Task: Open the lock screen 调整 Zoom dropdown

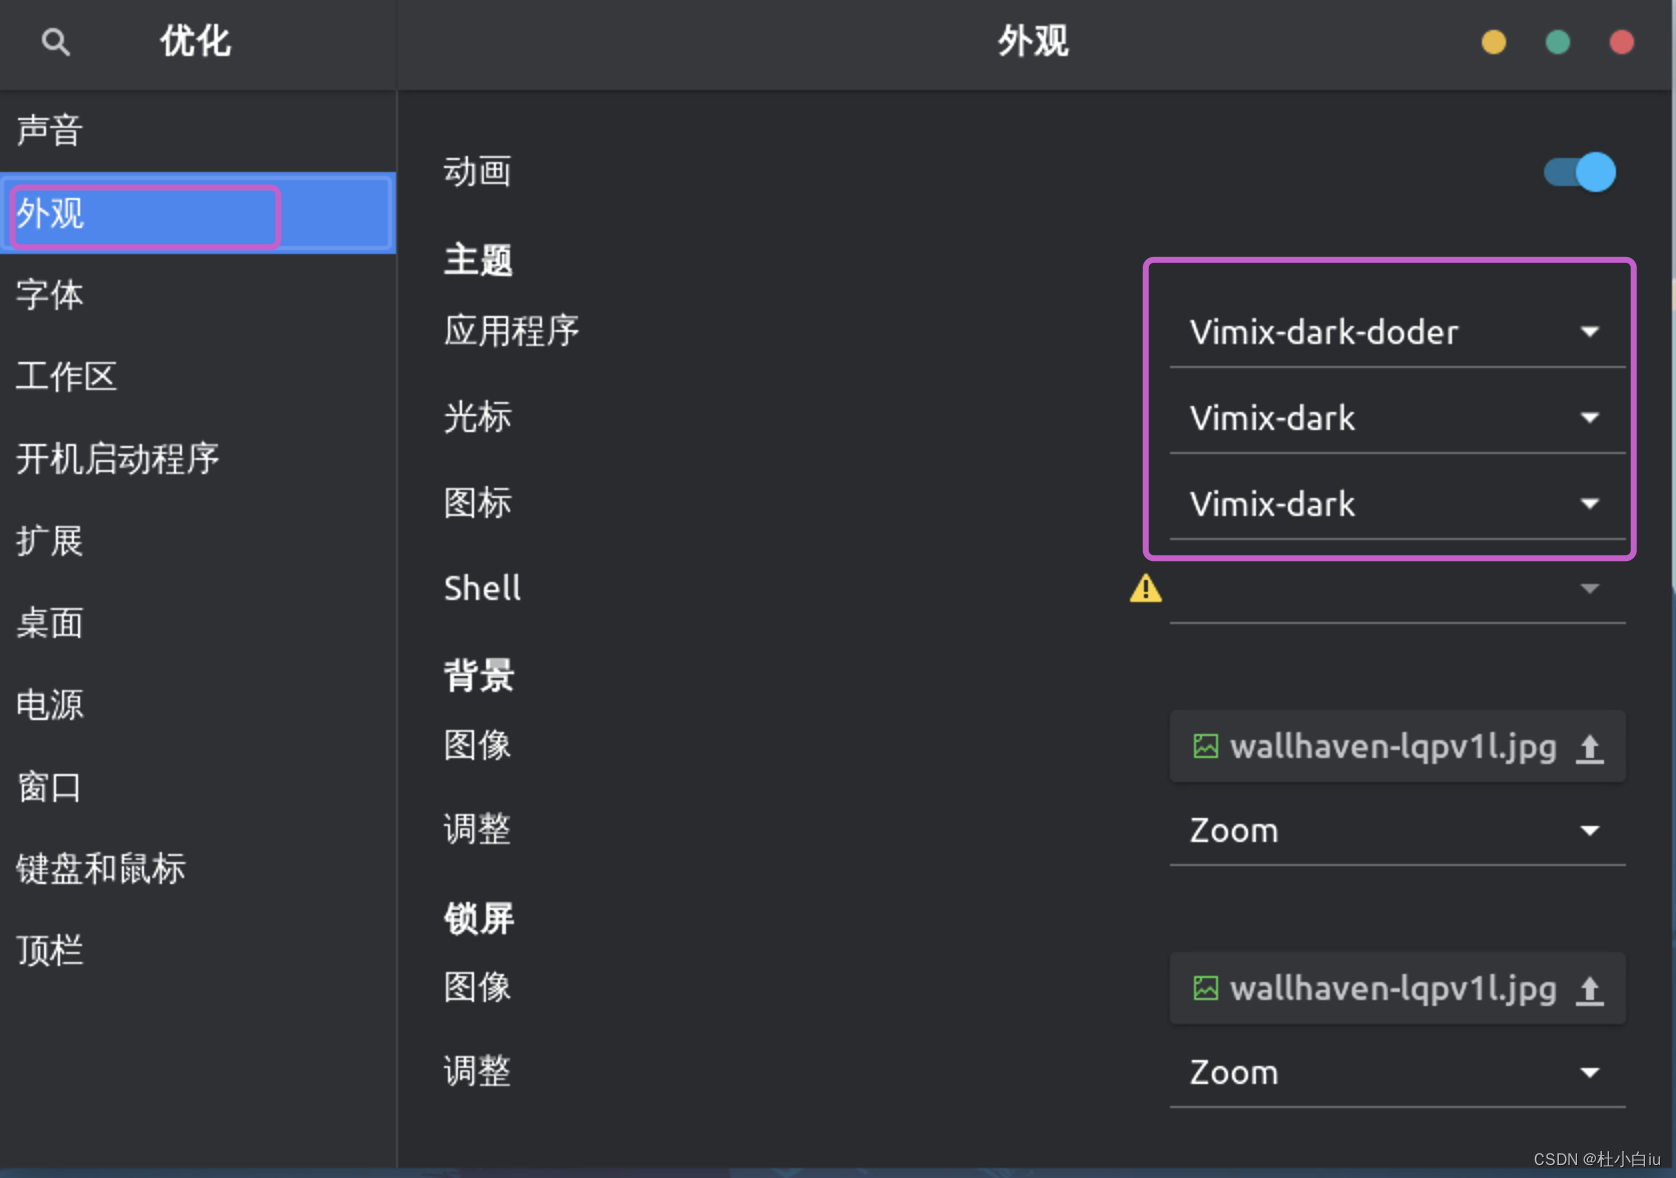Action: point(1398,1073)
